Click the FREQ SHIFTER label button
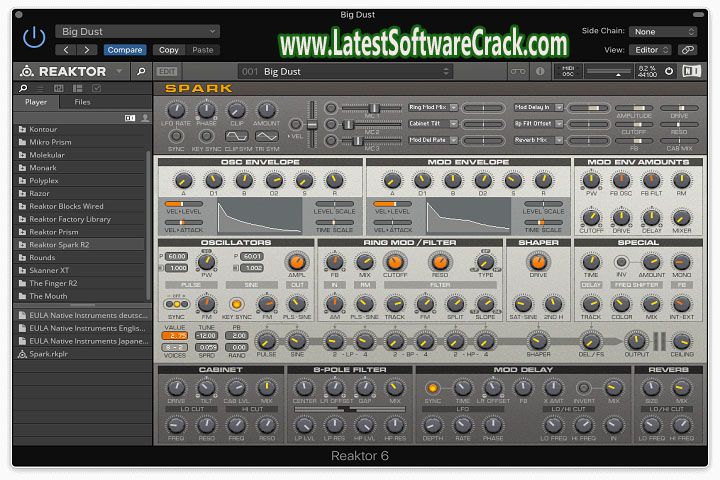720x480 pixels. tap(636, 285)
